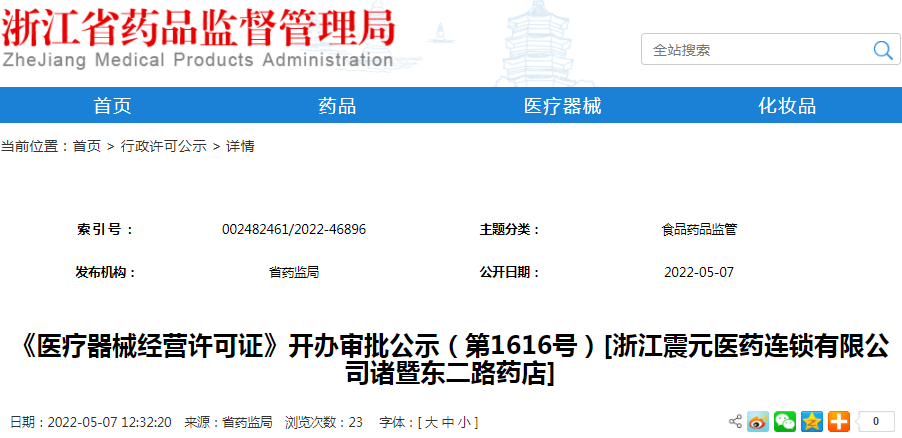Click the 详情 breadcrumb item
The height and width of the screenshot is (438, 902).
(240, 146)
